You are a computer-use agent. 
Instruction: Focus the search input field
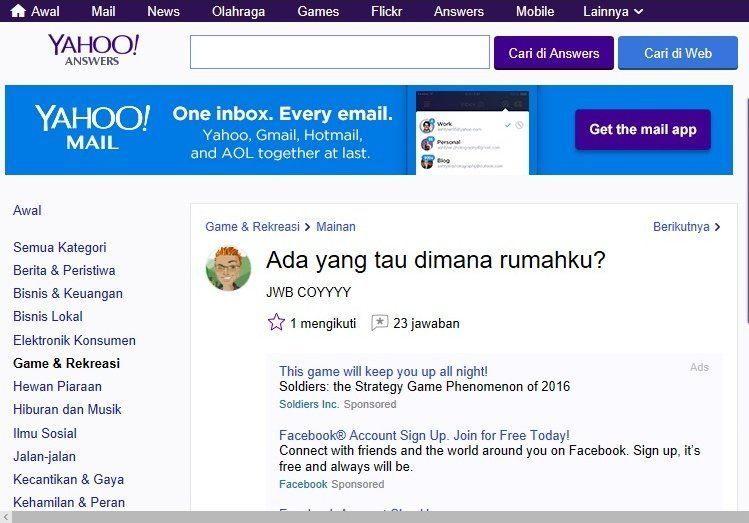[x=340, y=52]
